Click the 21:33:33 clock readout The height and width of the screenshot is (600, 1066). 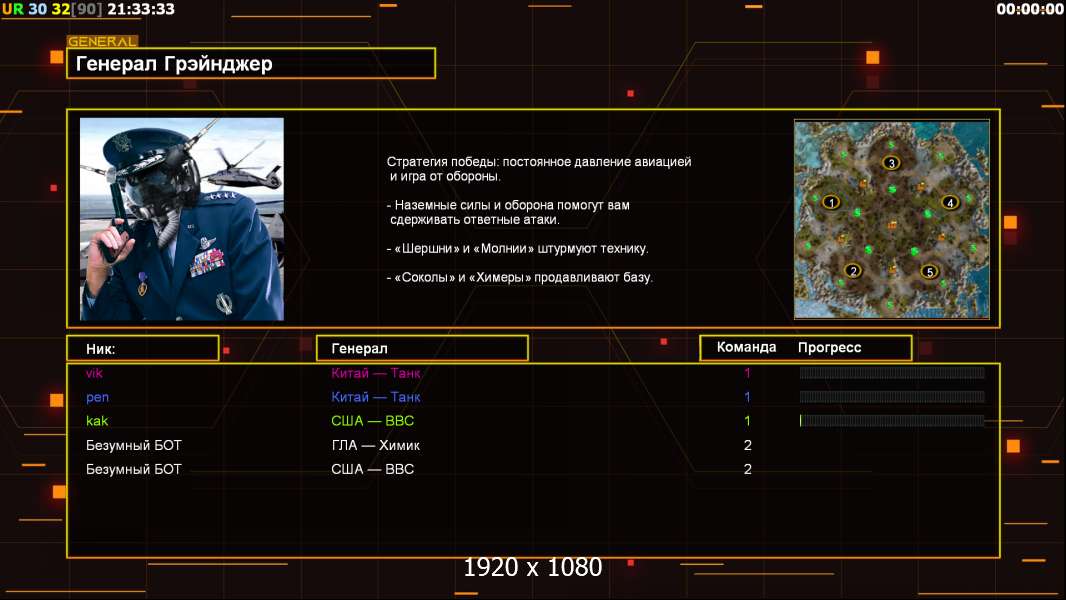pyautogui.click(x=141, y=9)
